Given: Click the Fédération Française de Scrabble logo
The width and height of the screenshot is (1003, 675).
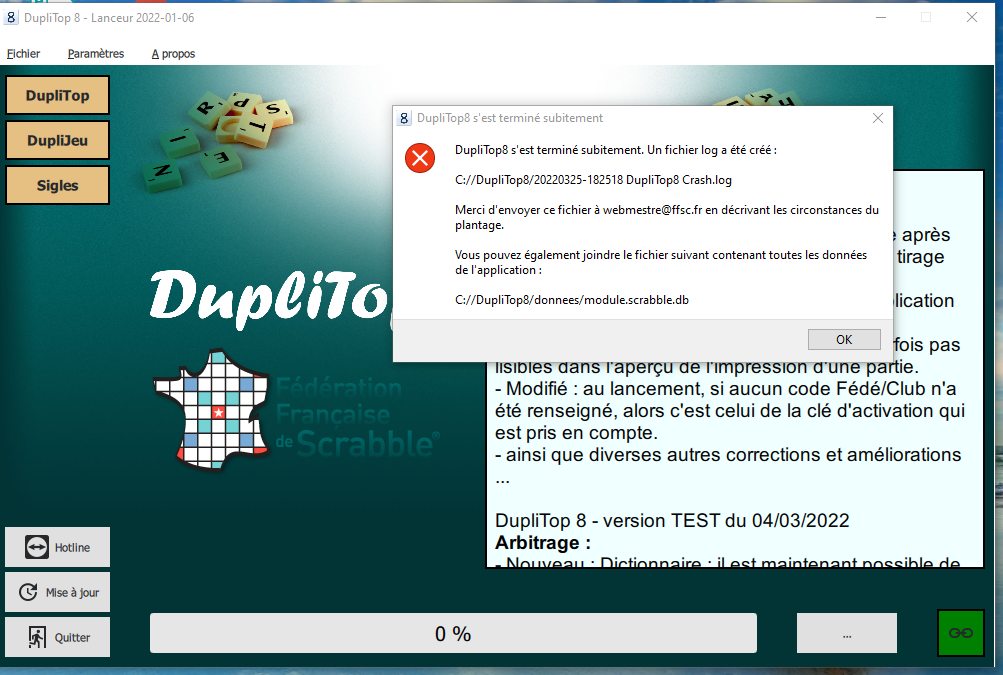Looking at the screenshot, I should point(296,409).
